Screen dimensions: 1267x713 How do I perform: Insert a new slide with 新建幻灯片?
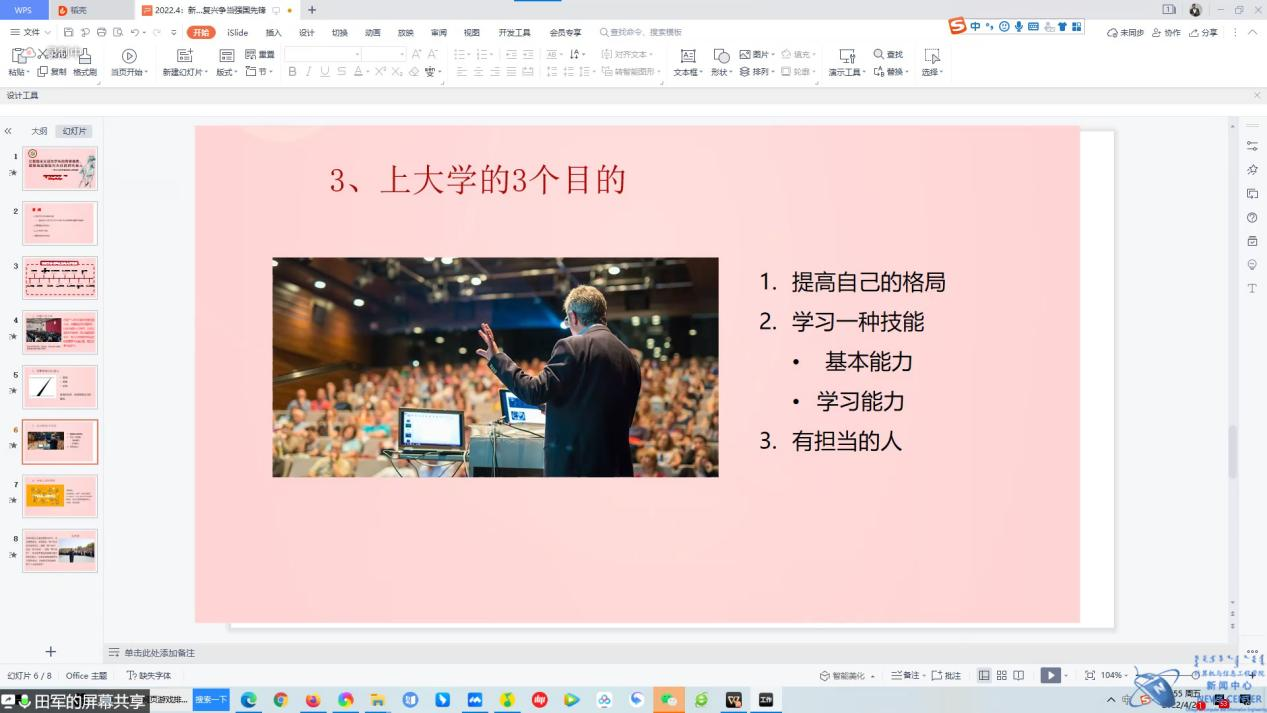point(184,62)
